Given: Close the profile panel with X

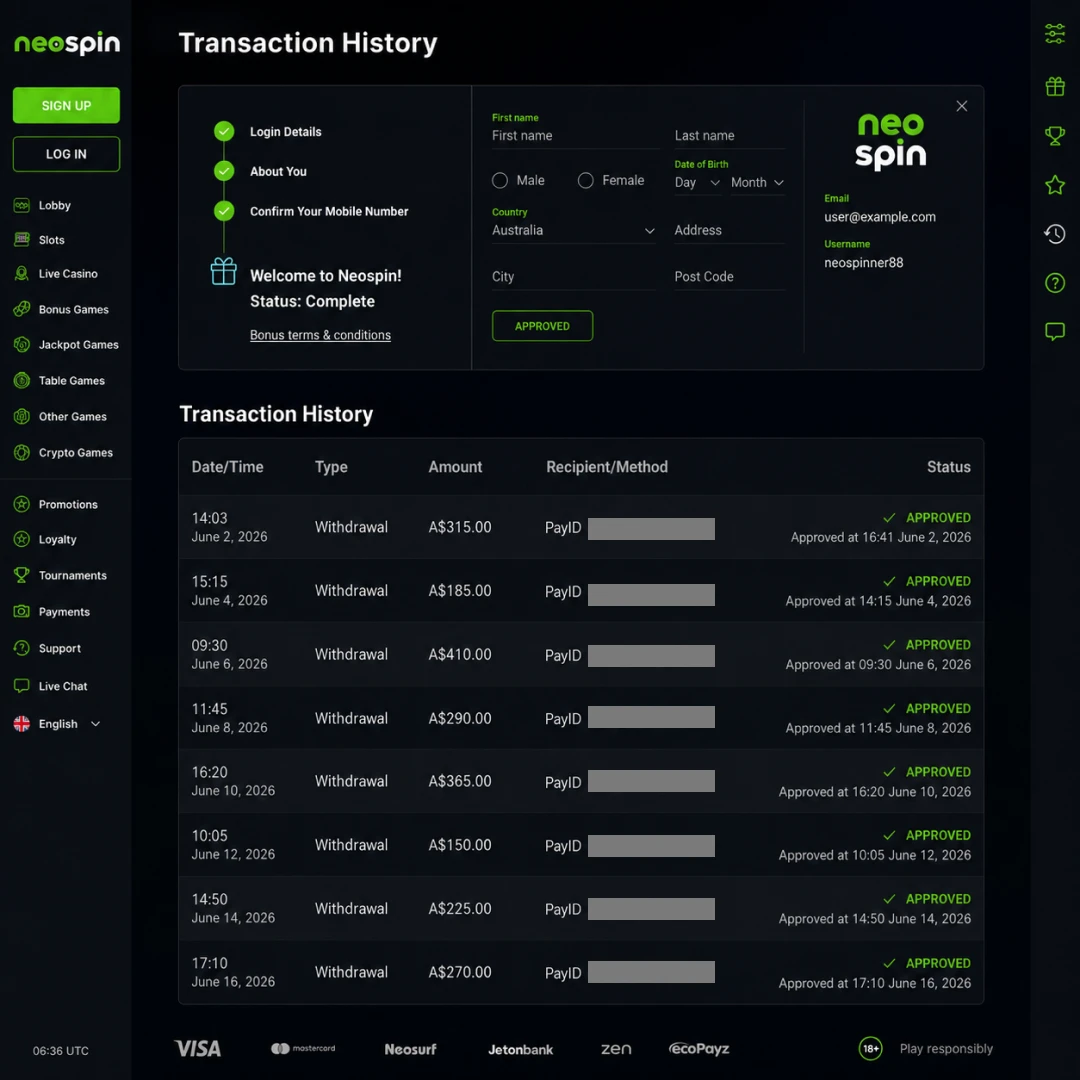Looking at the screenshot, I should tap(962, 106).
